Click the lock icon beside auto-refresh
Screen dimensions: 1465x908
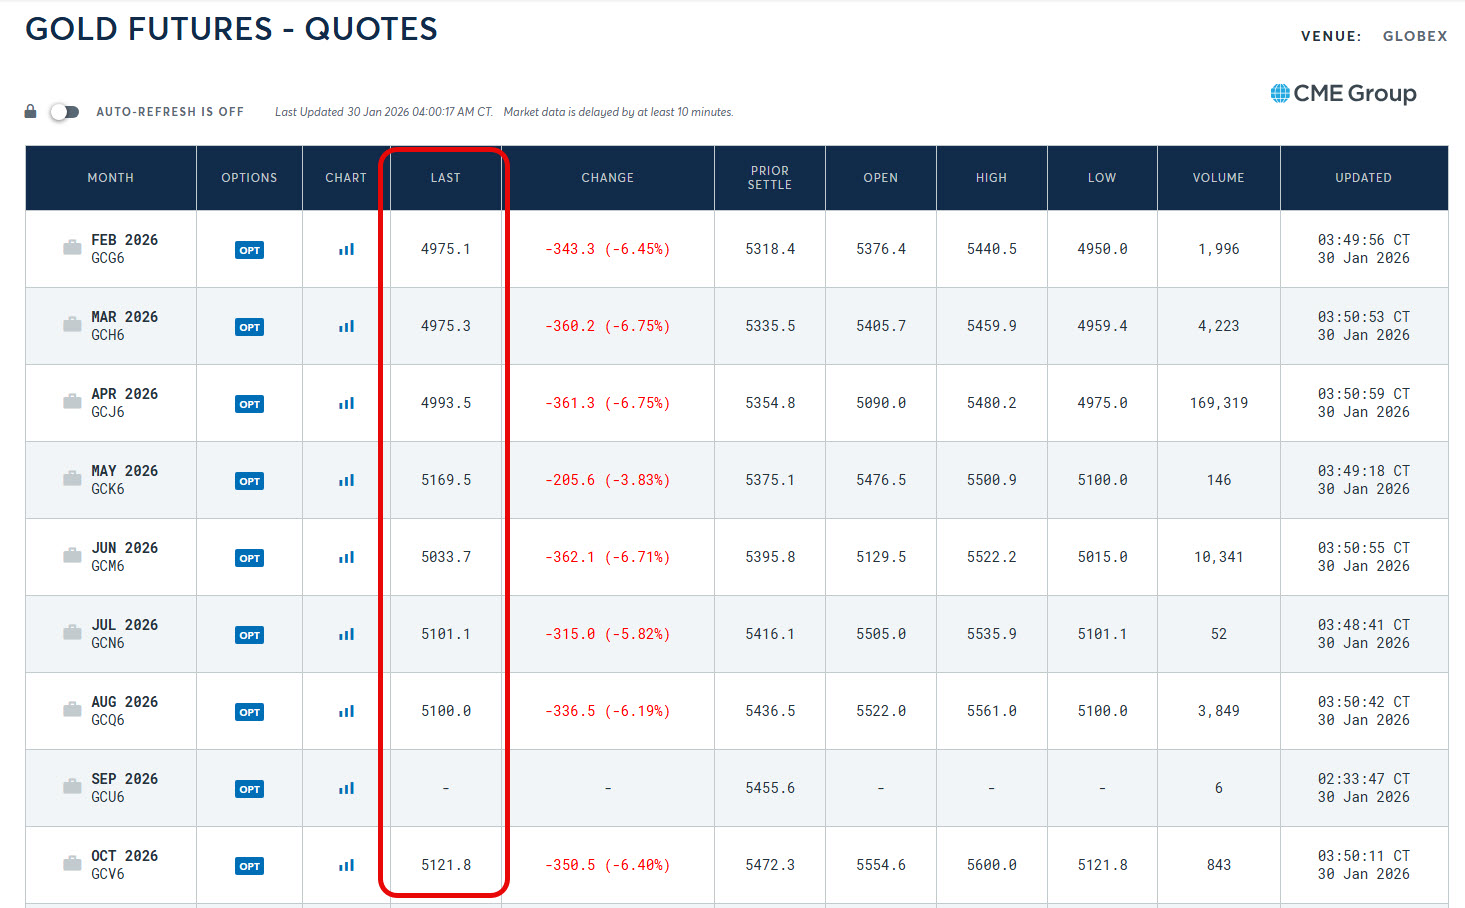tap(31, 112)
